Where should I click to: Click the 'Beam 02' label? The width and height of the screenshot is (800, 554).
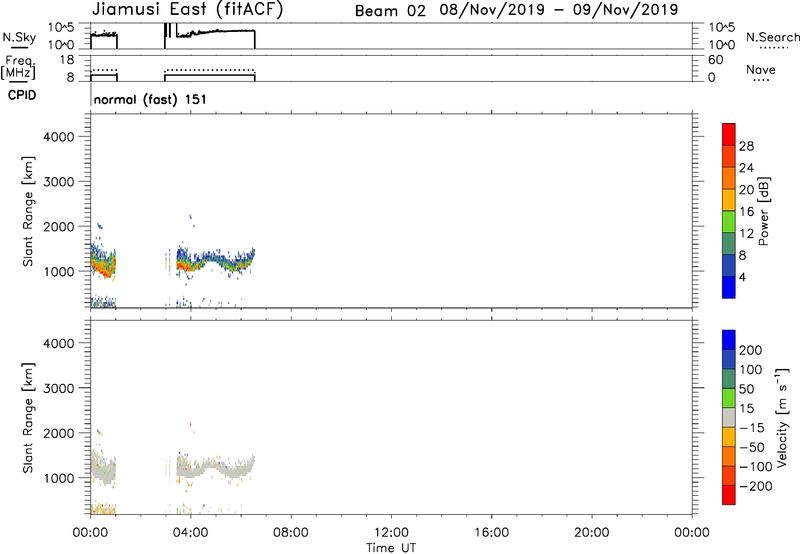tap(390, 10)
